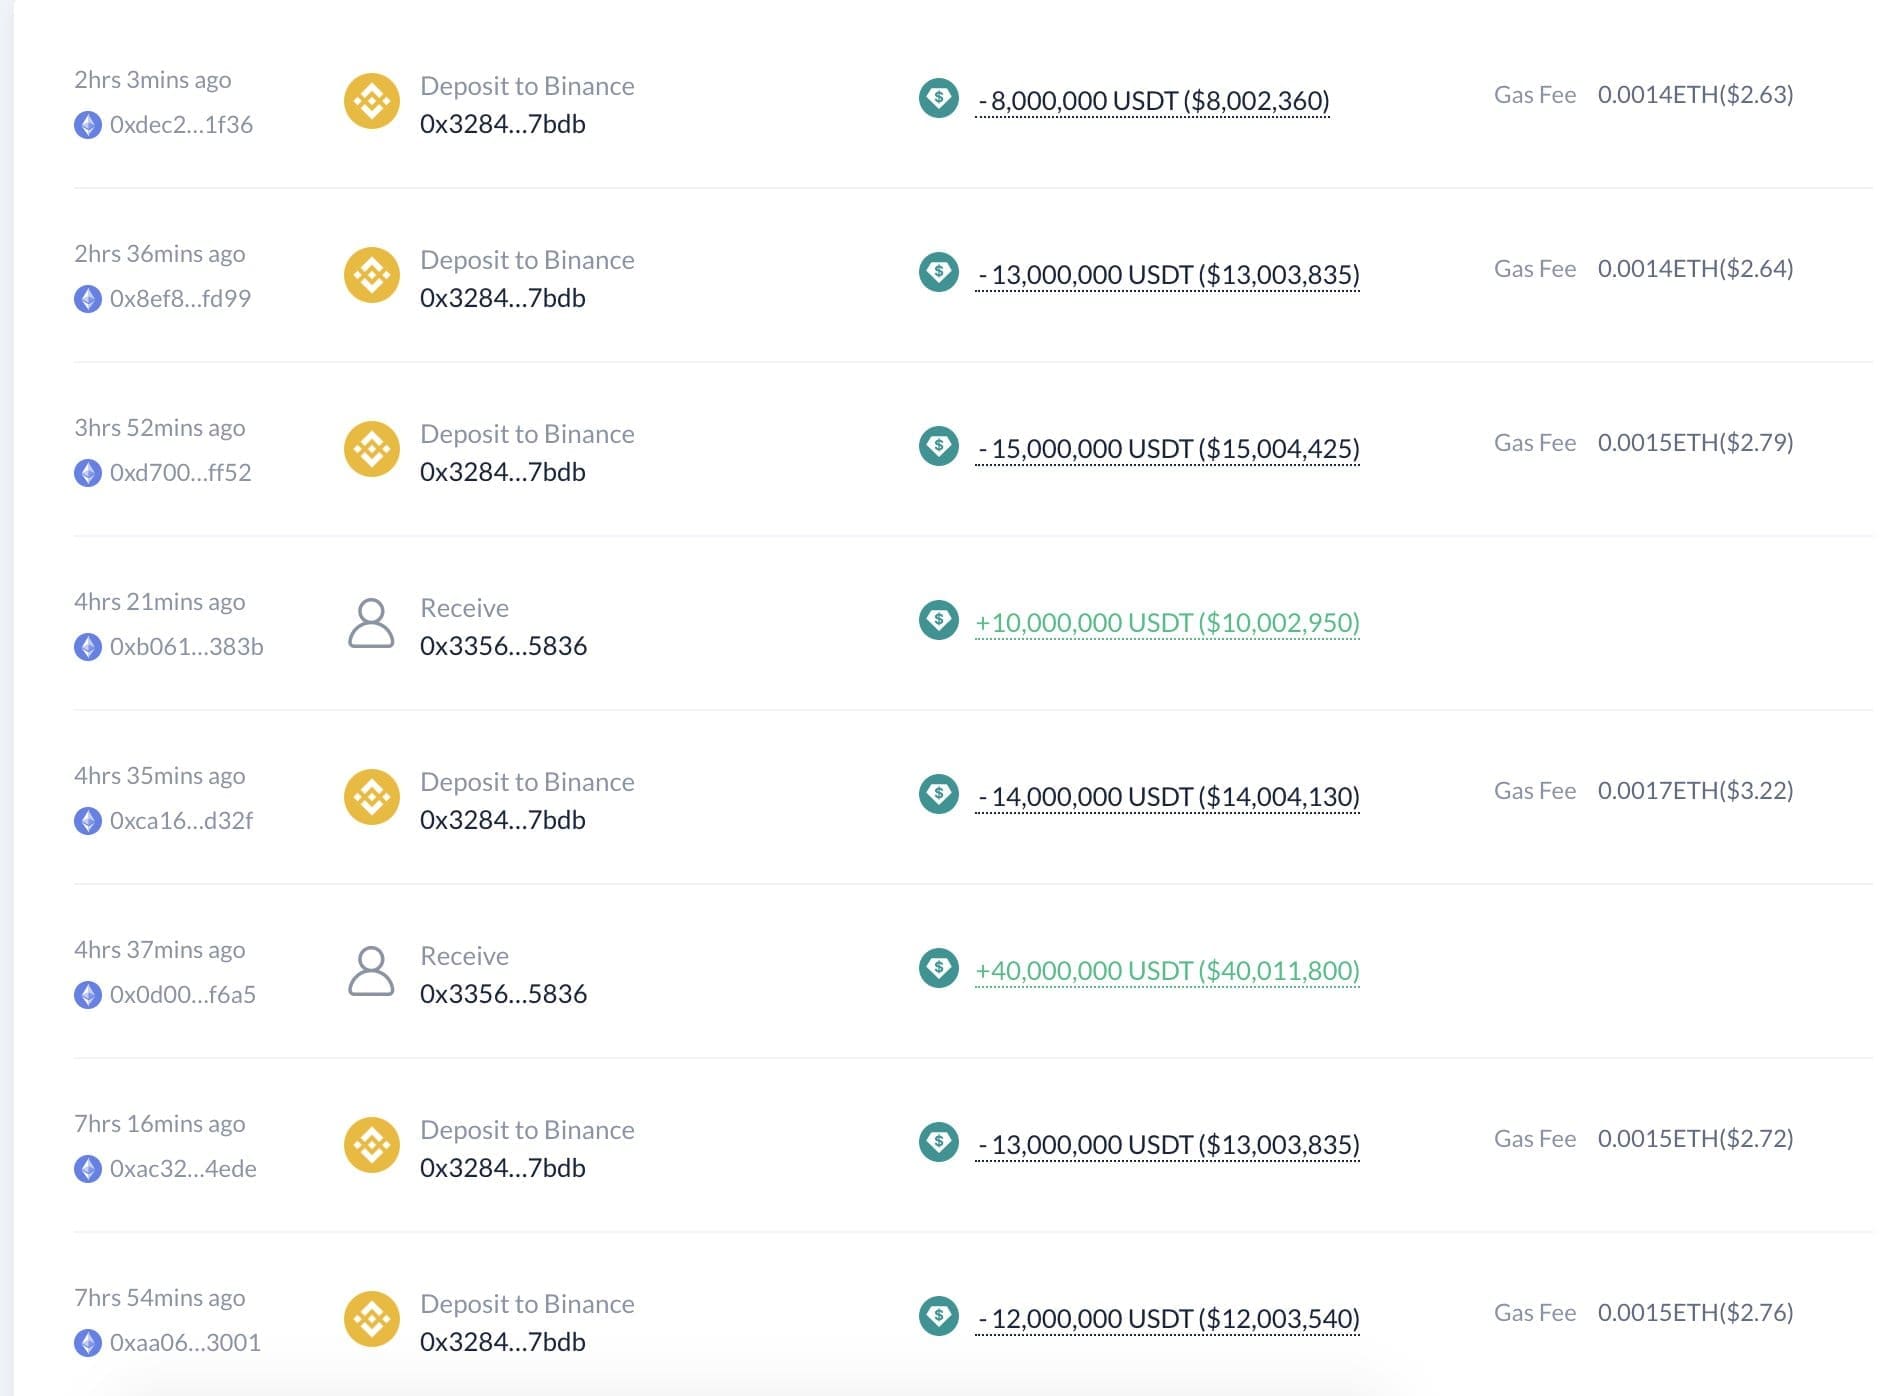Open transaction hash 0x8ef8...fd99
The width and height of the screenshot is (1886, 1396).
180,299
